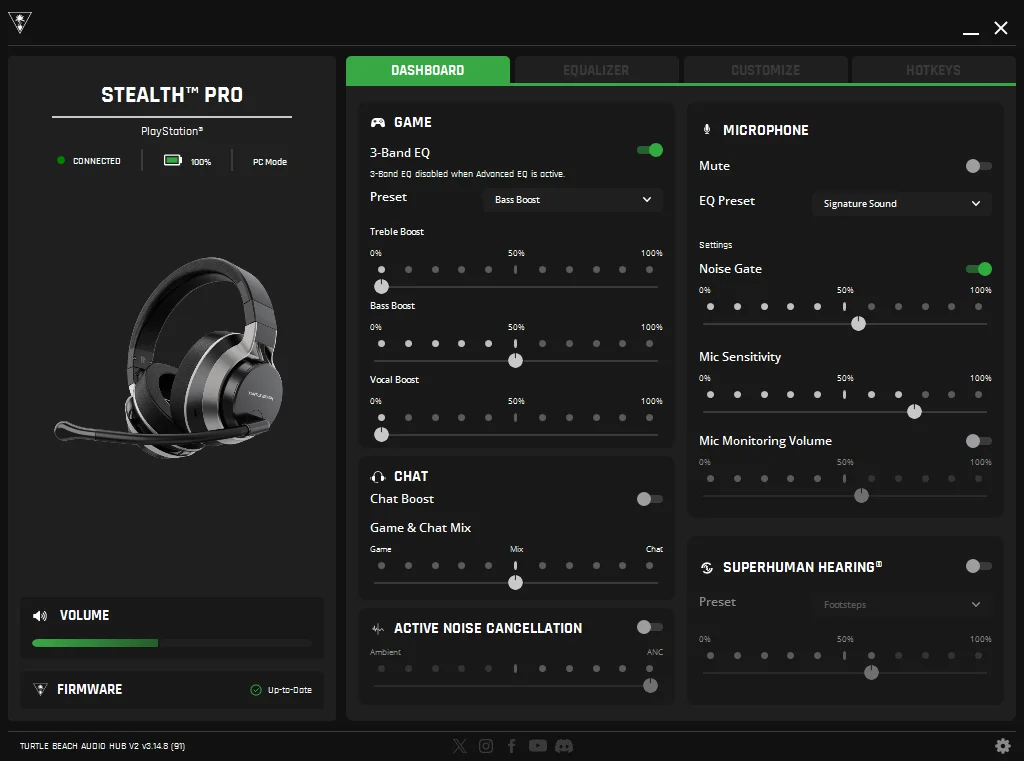Click the Turtle Beach logo in title bar
The height and width of the screenshot is (761, 1024).
click(x=20, y=24)
